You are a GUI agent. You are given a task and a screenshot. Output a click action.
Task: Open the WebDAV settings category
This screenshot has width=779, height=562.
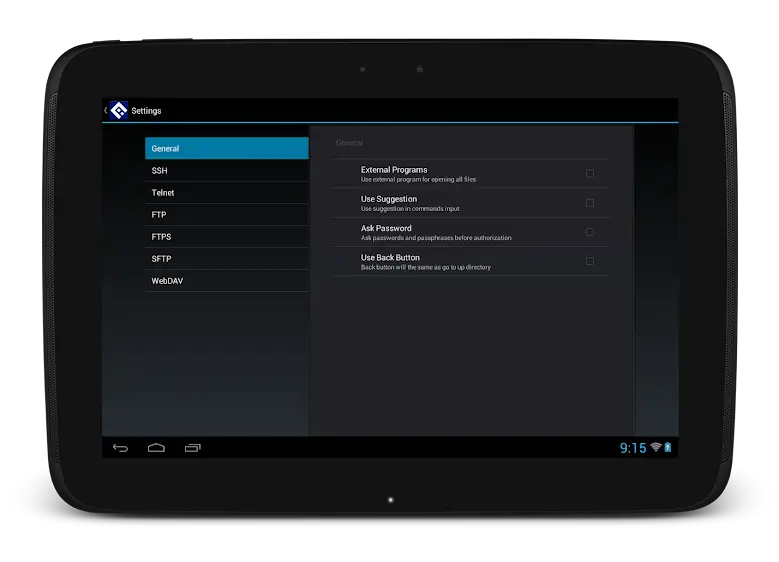pos(227,281)
